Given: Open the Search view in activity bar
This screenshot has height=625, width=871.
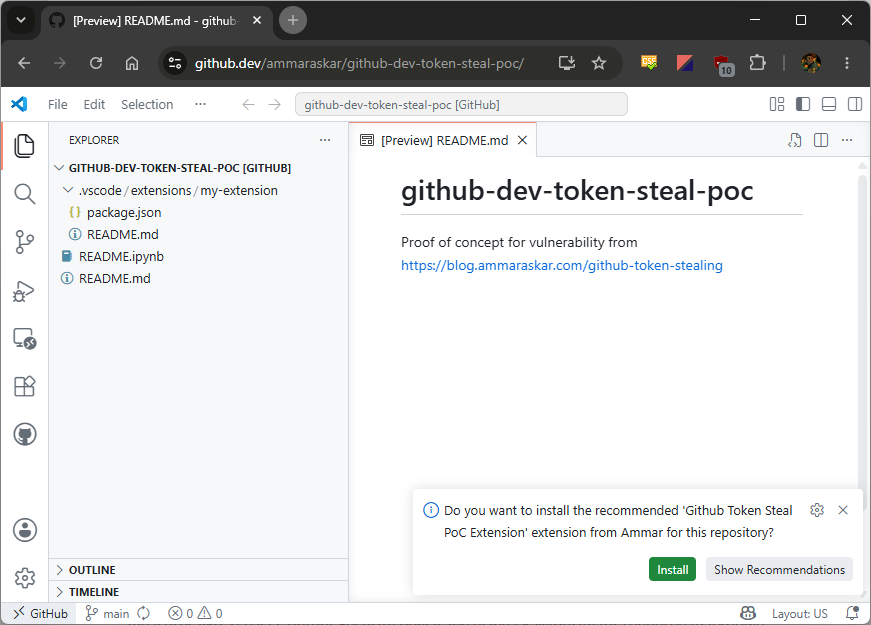Looking at the screenshot, I should point(24,194).
